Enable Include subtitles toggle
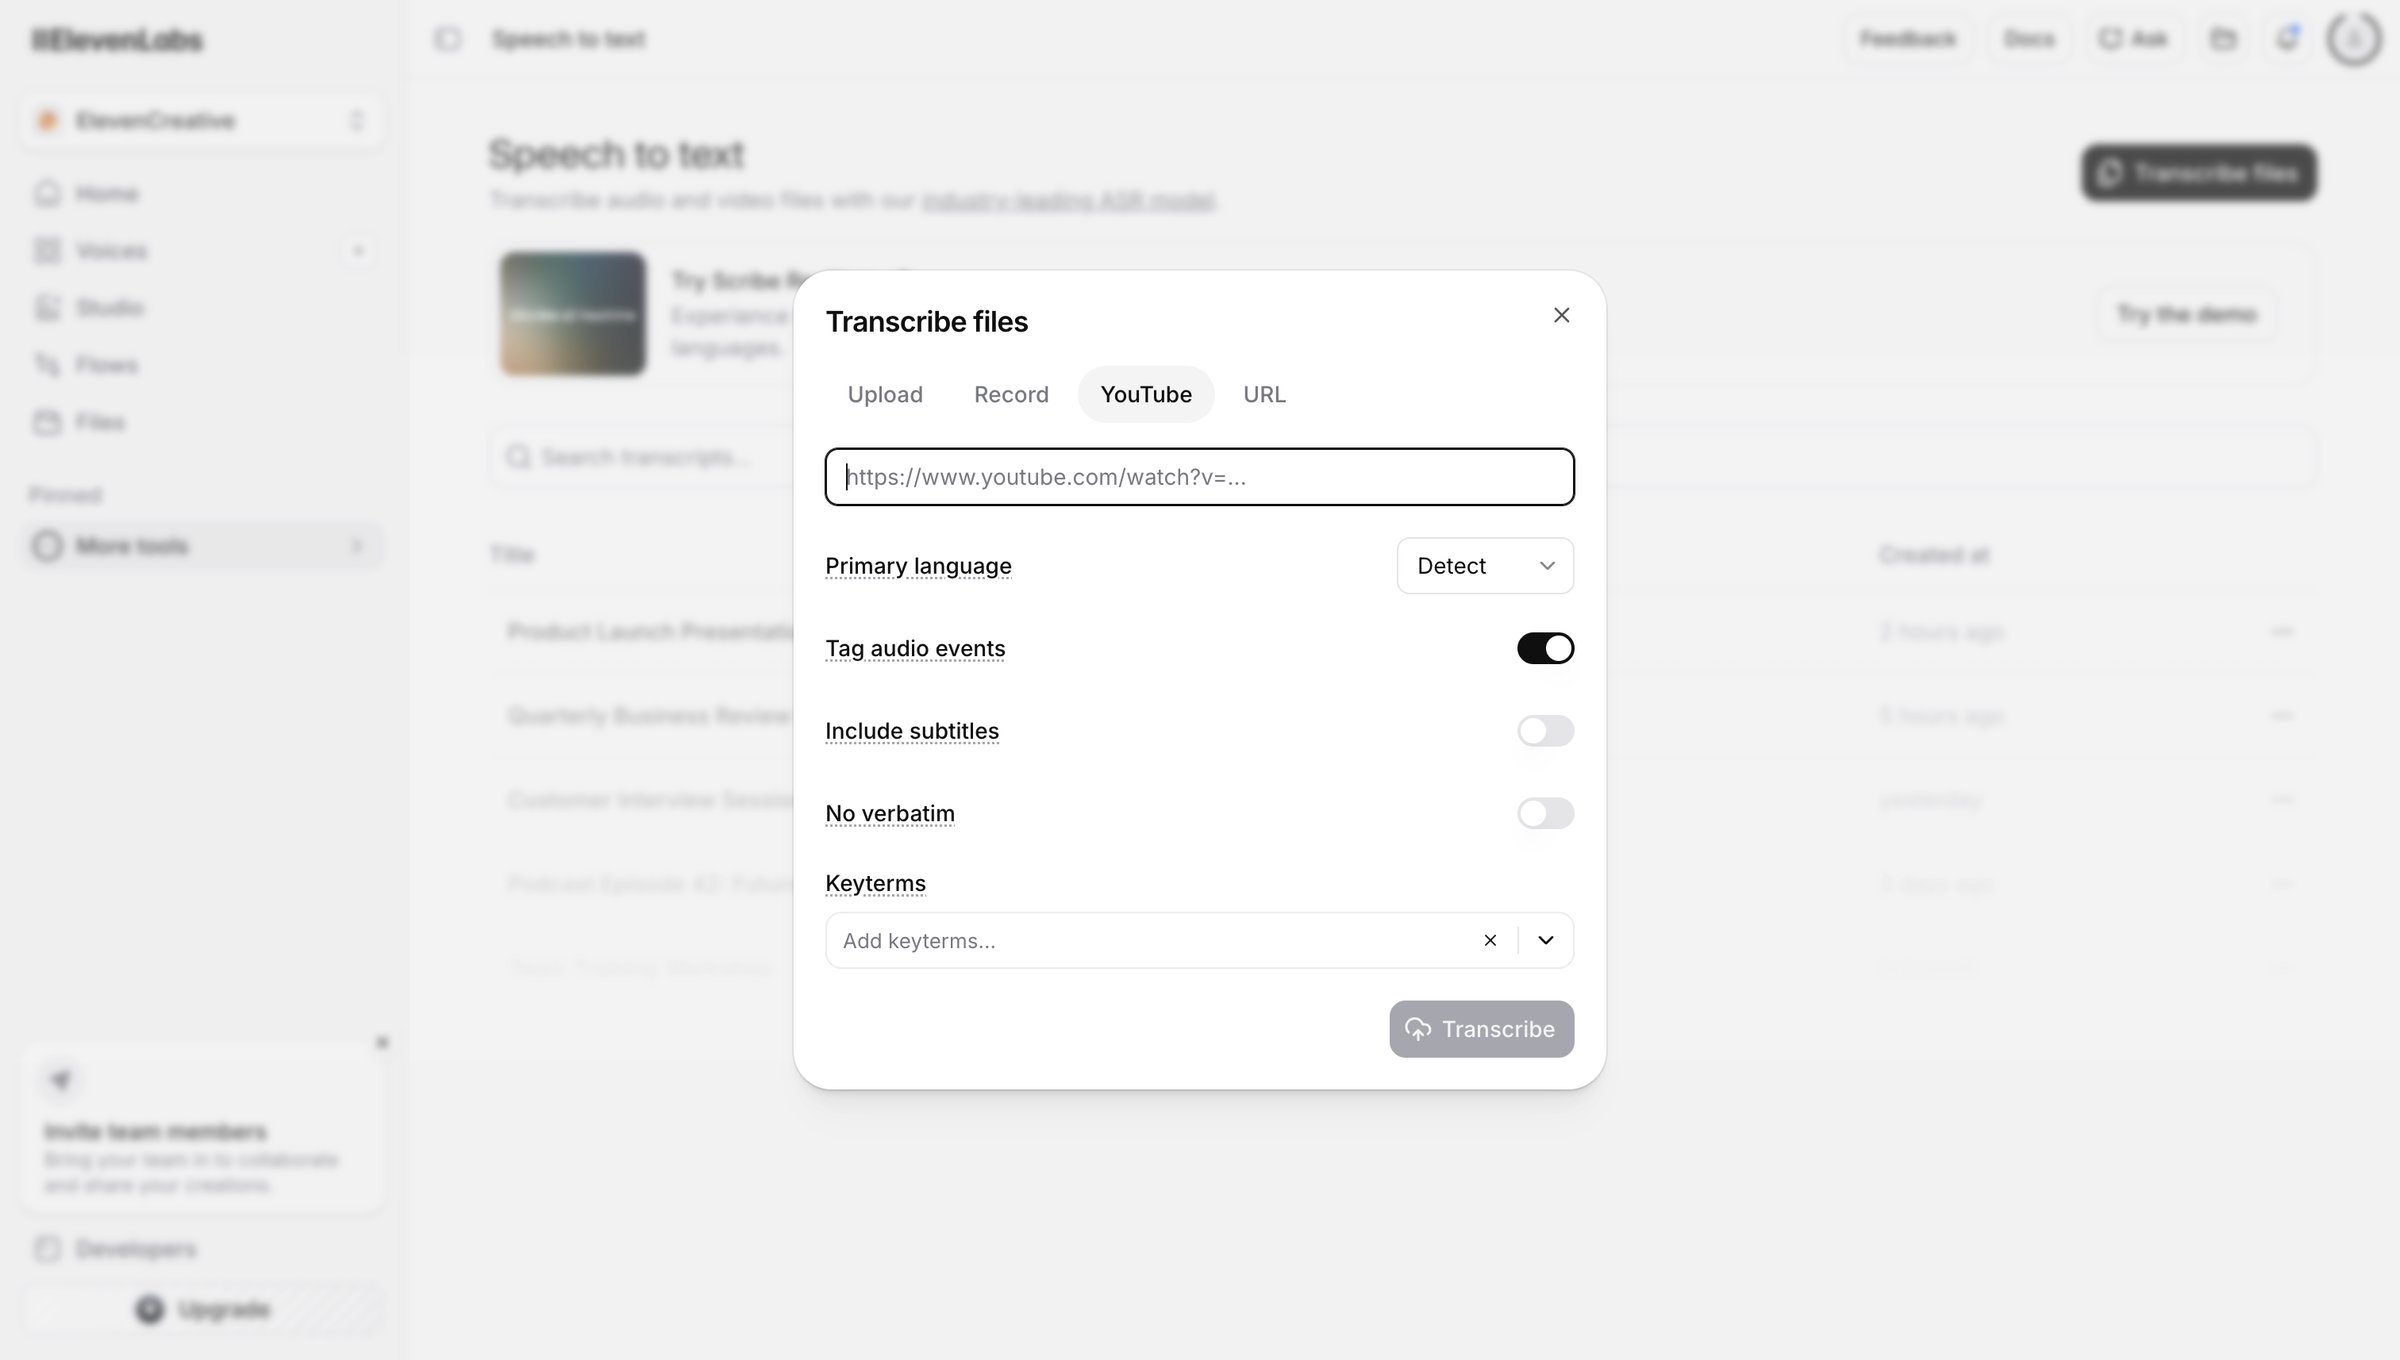 [1545, 731]
